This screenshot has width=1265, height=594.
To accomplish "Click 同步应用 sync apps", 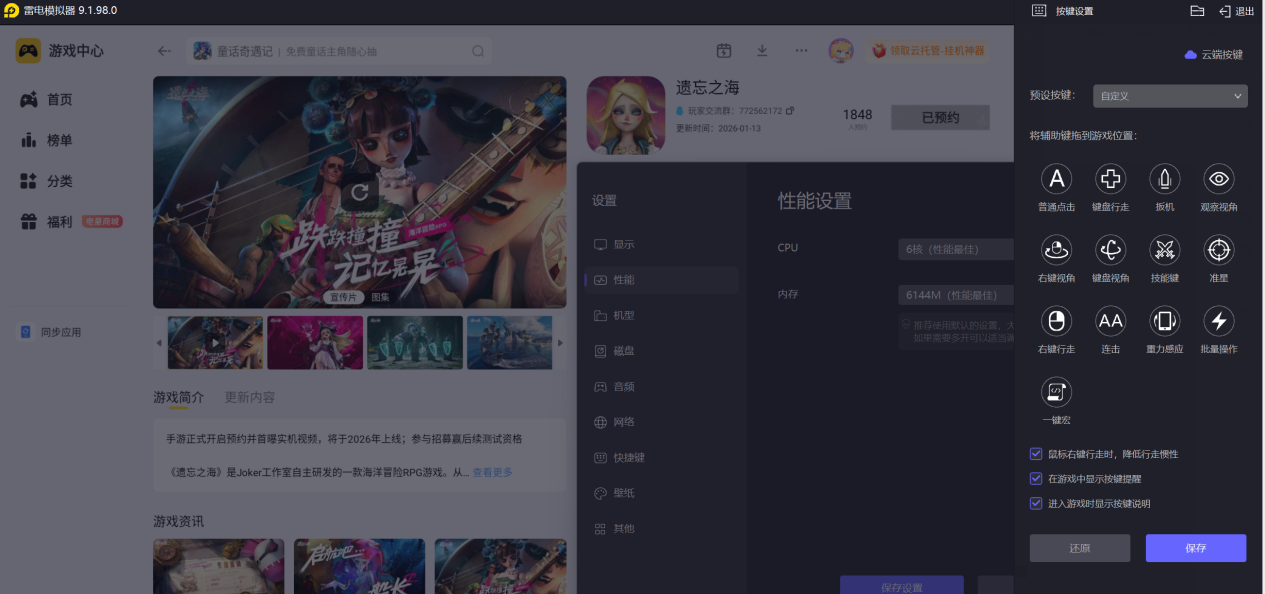I will [51, 332].
